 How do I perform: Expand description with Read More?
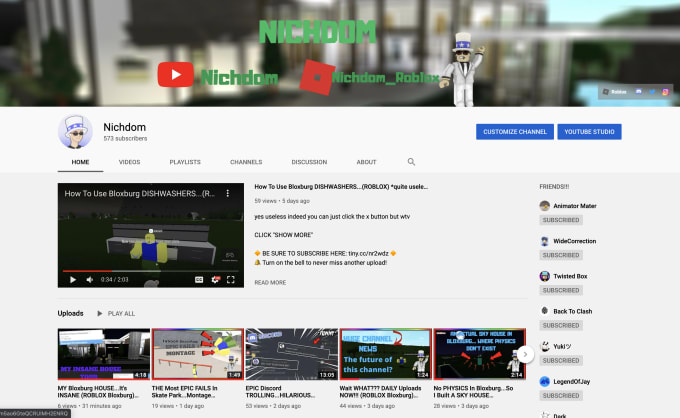[270, 283]
